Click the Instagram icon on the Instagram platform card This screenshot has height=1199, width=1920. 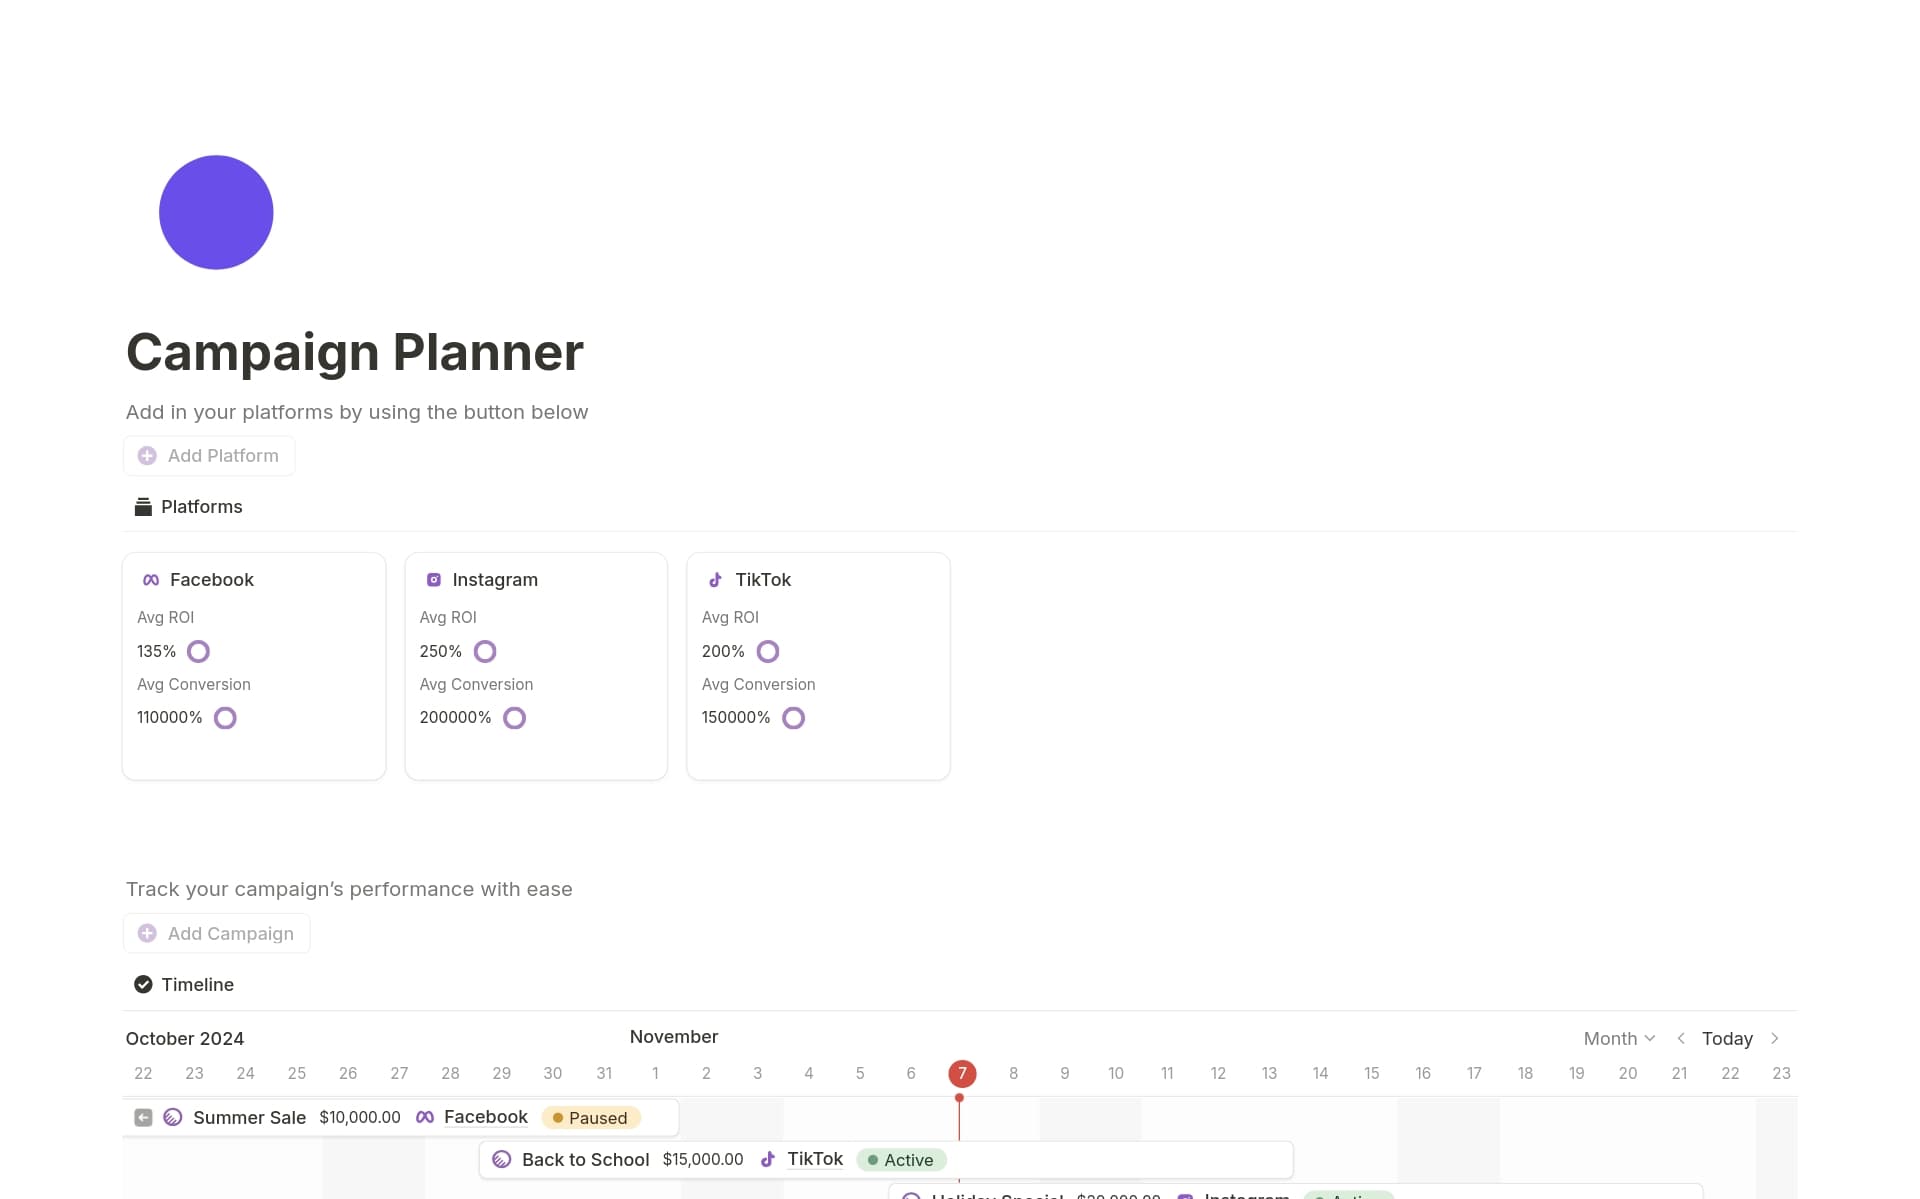(x=433, y=579)
